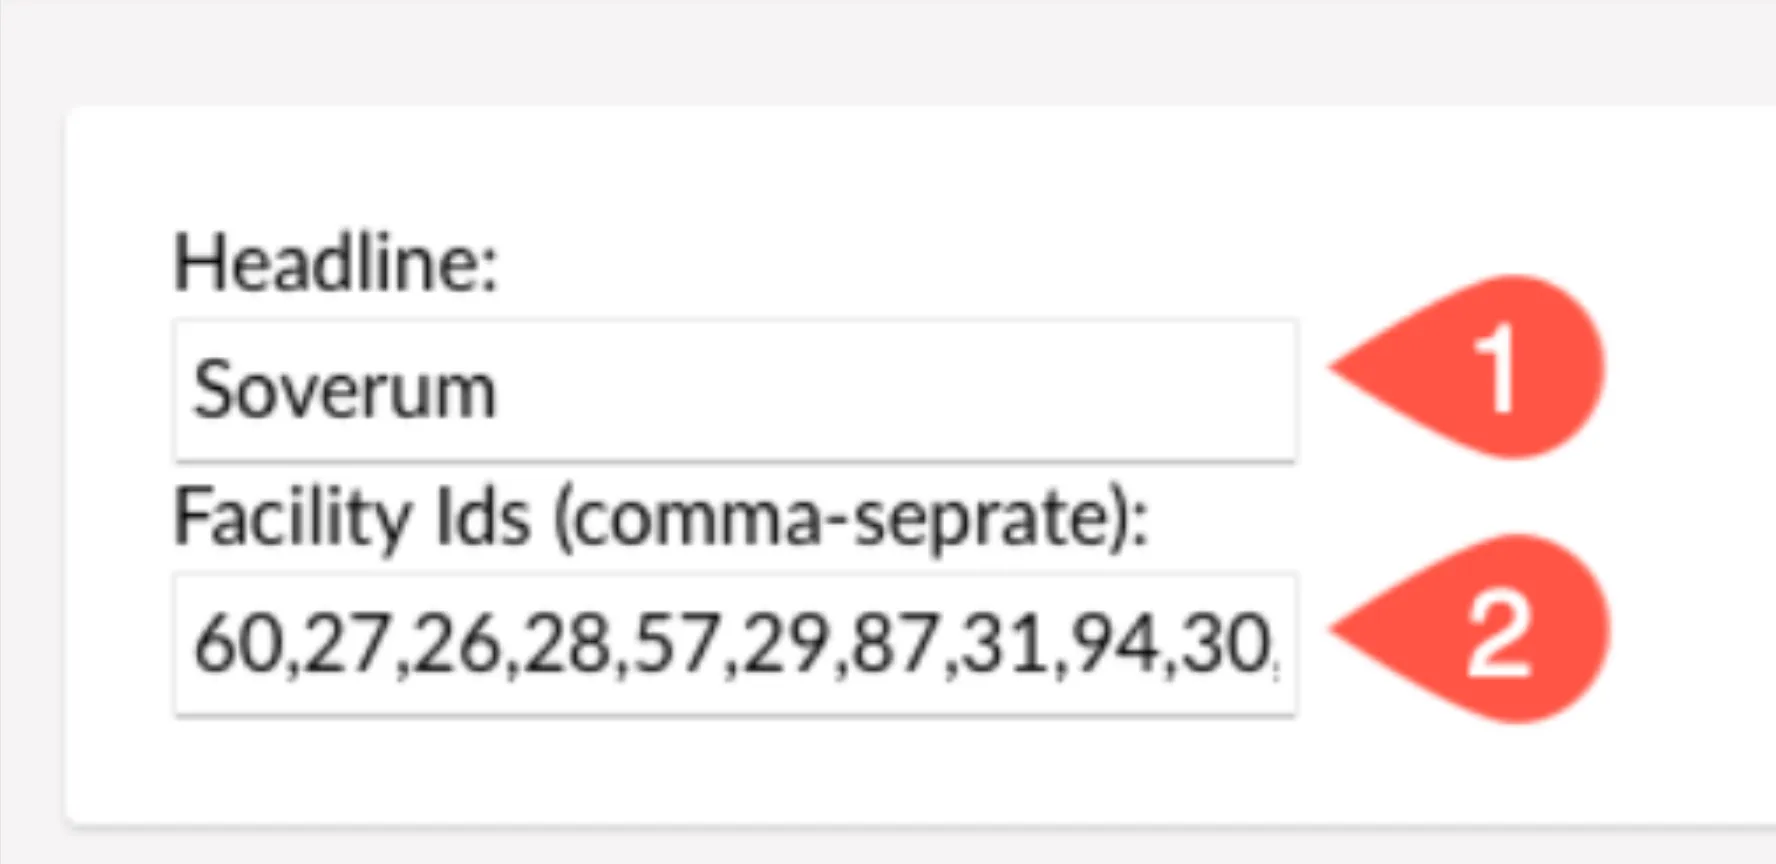Click the (comma-seprate) hint in label

click(x=851, y=521)
